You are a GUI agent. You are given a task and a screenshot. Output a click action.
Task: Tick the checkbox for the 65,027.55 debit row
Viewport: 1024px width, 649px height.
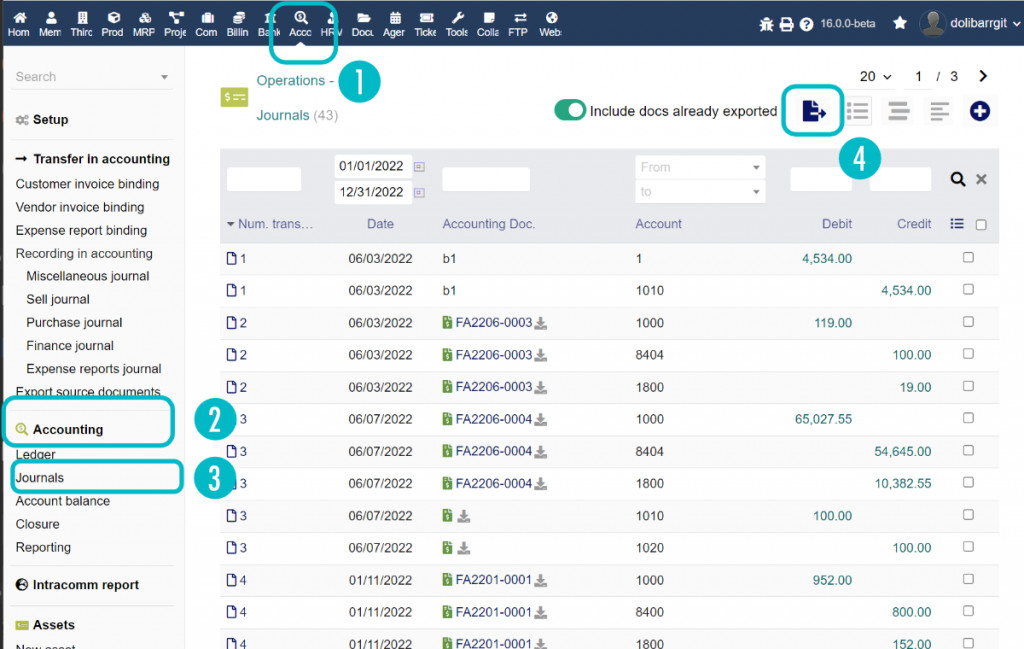pyautogui.click(x=967, y=419)
